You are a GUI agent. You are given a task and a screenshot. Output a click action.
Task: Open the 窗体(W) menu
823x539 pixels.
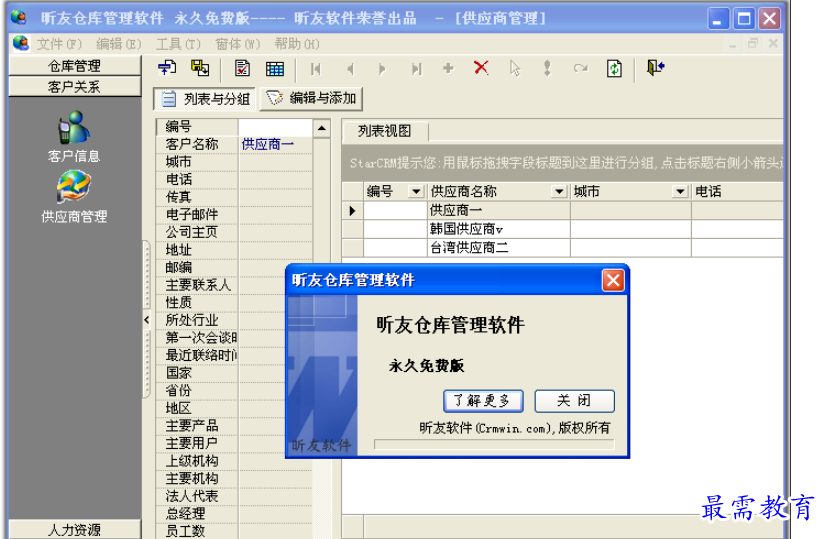238,44
